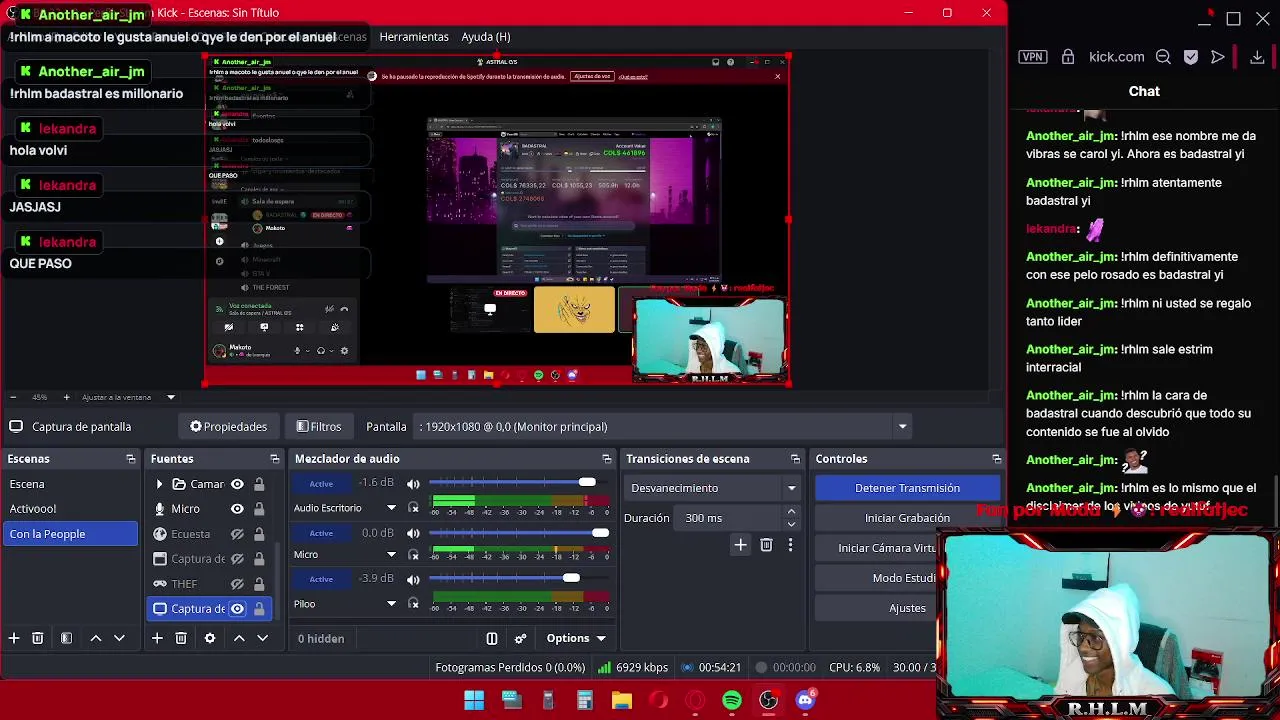The image size is (1280, 720).
Task: Pop out the Mezclador de audio dock
Action: [x=606, y=459]
